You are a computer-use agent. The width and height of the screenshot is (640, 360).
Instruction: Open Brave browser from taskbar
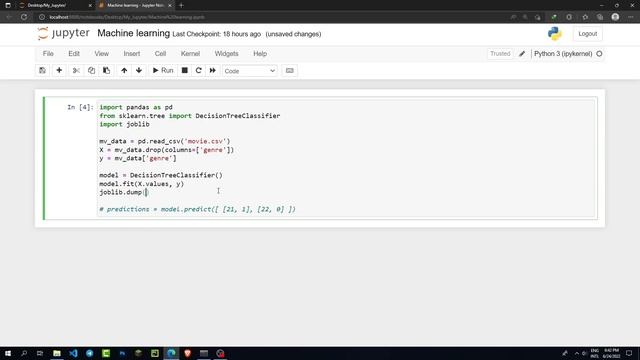pyautogui.click(x=187, y=353)
